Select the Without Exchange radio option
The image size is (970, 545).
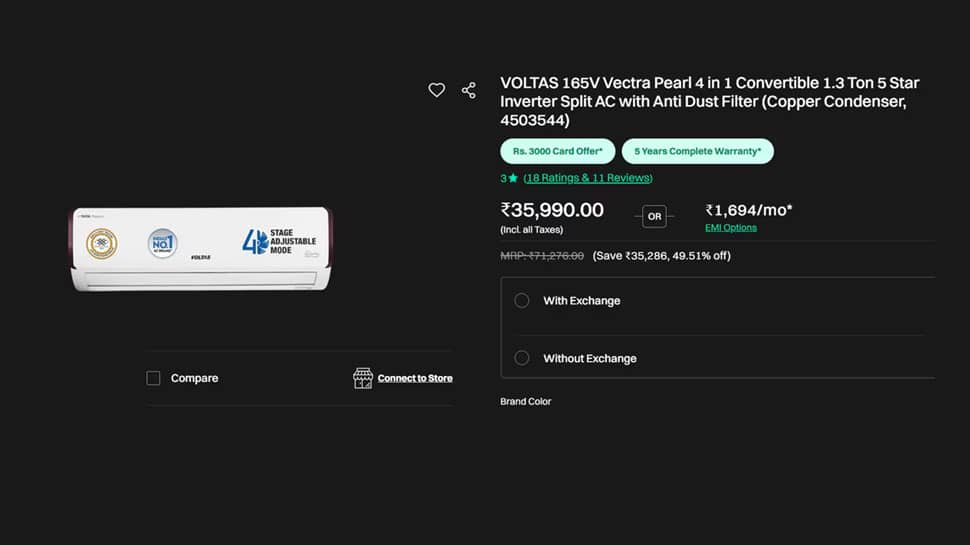[x=521, y=358]
